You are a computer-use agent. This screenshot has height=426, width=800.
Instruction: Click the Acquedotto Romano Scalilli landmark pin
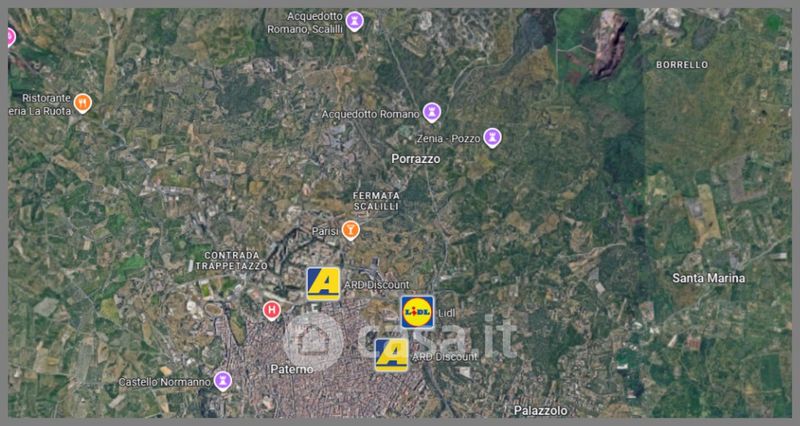point(354,21)
